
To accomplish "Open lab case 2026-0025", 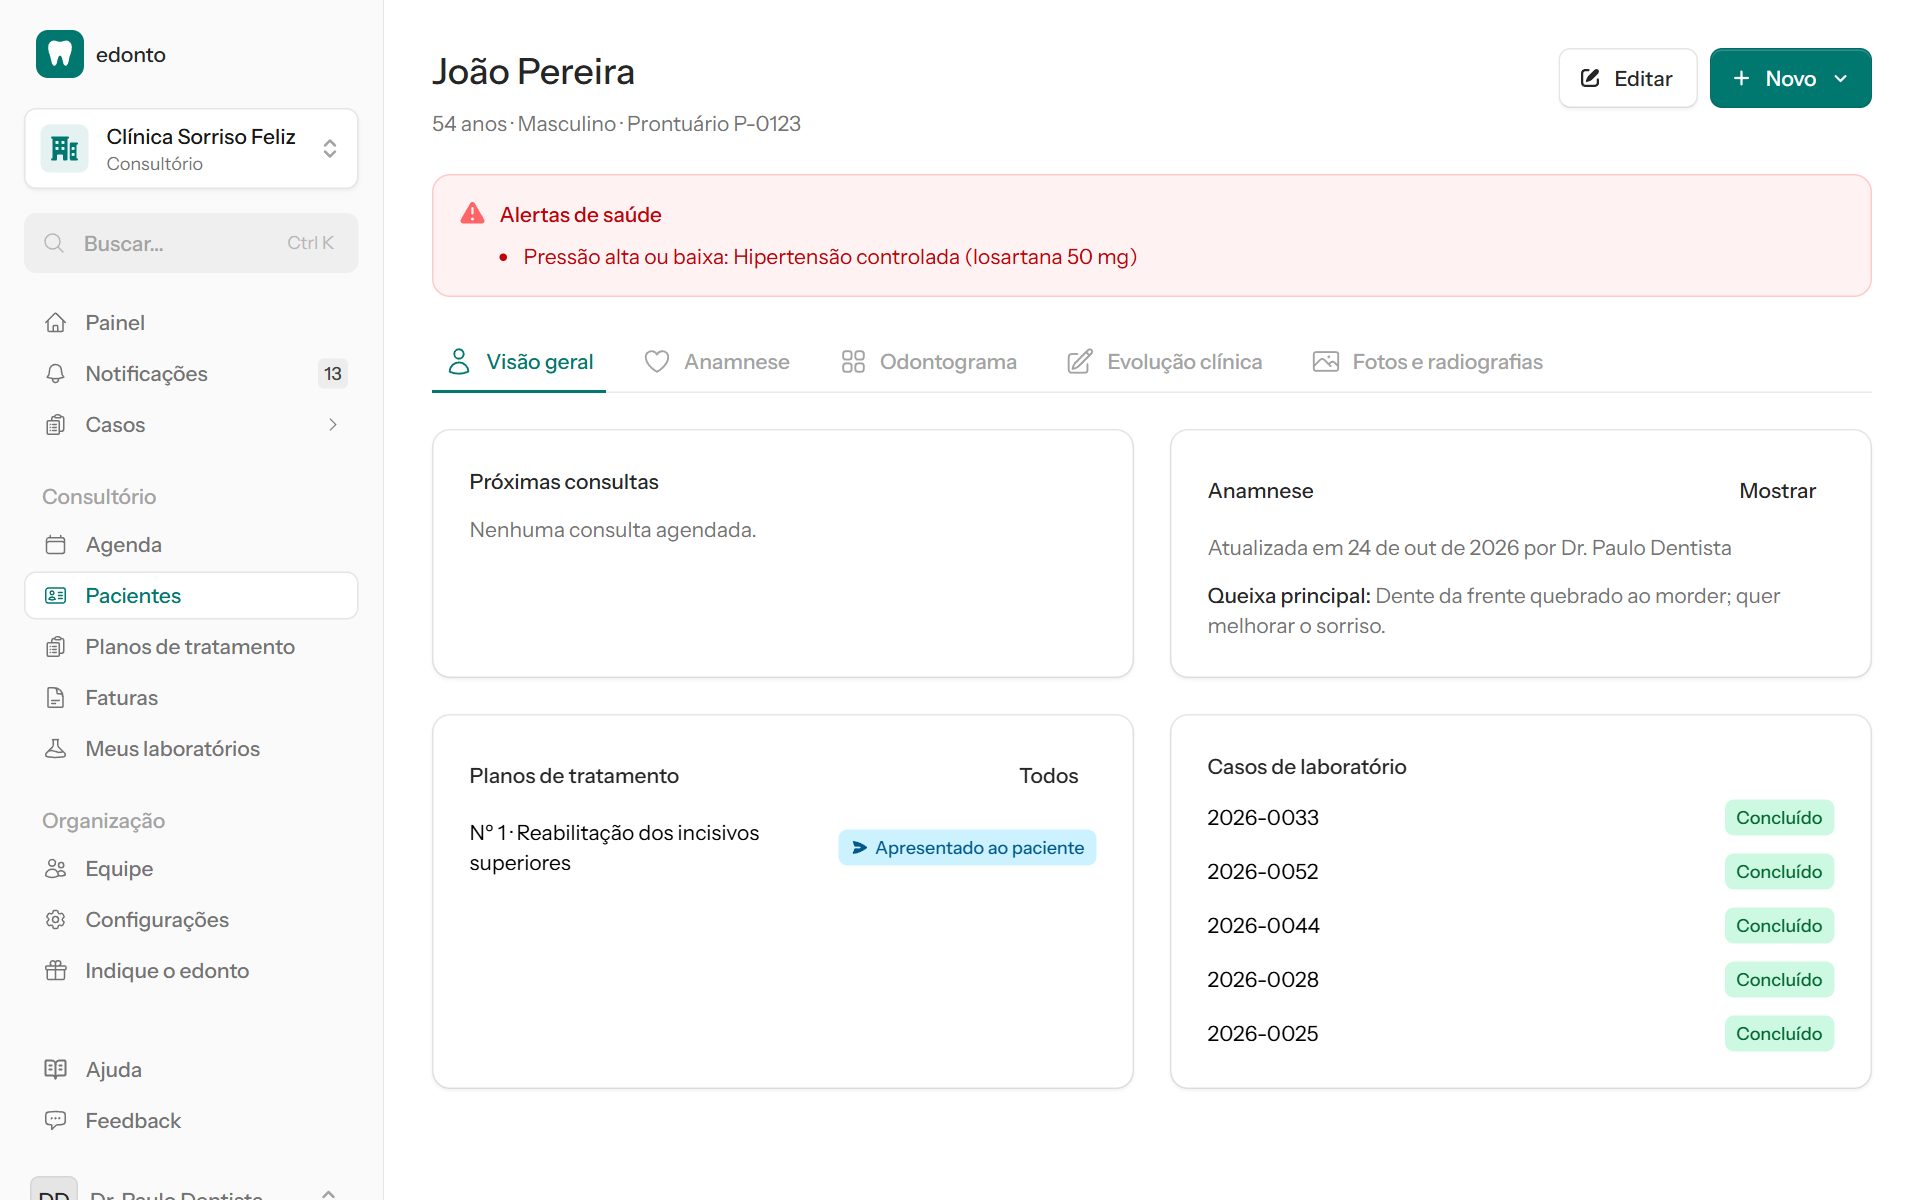I will click(1263, 1034).
